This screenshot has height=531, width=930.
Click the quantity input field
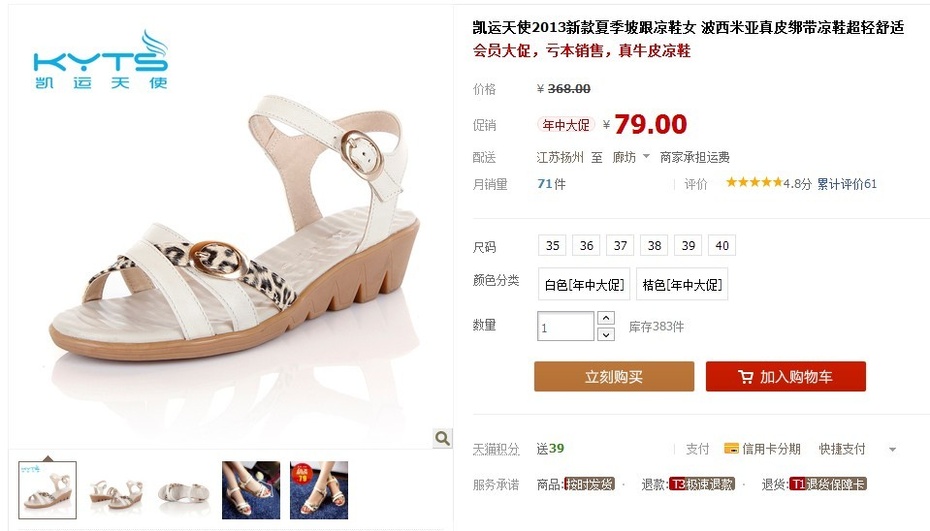(565, 326)
